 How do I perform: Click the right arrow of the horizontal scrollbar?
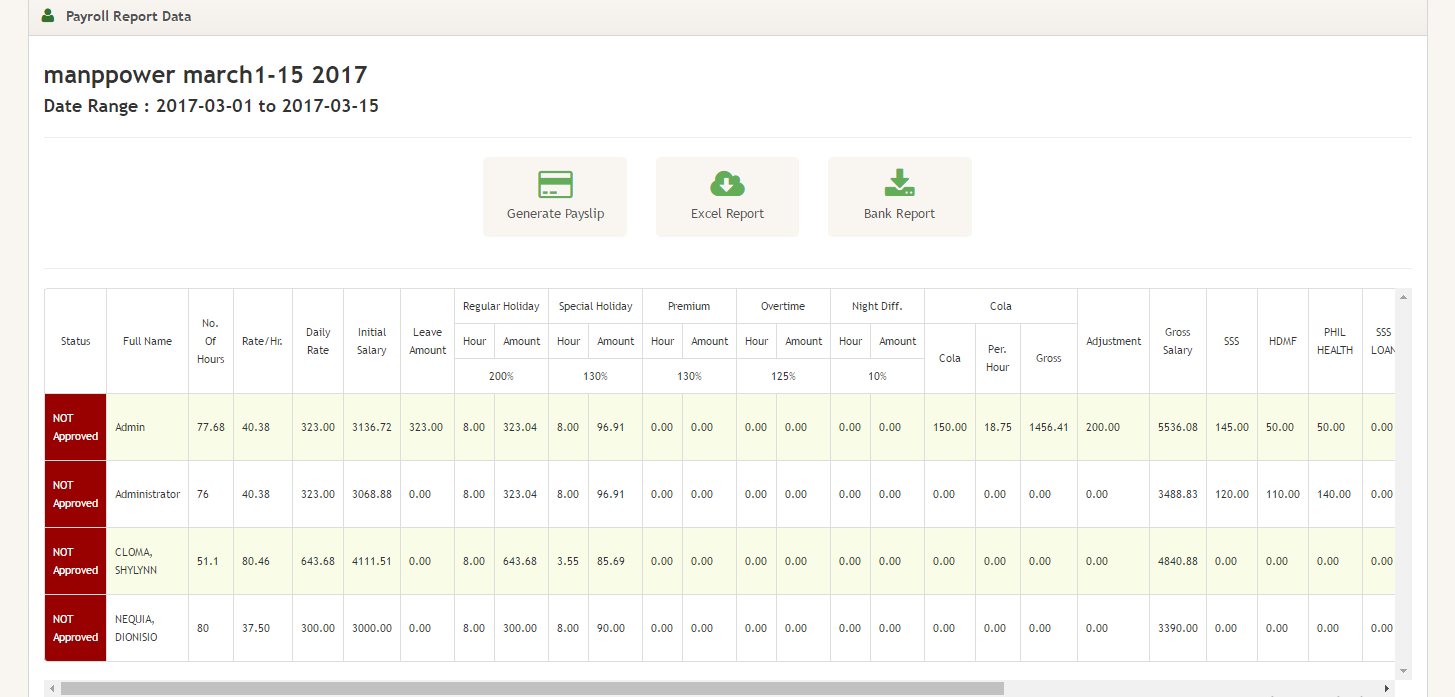point(1387,689)
